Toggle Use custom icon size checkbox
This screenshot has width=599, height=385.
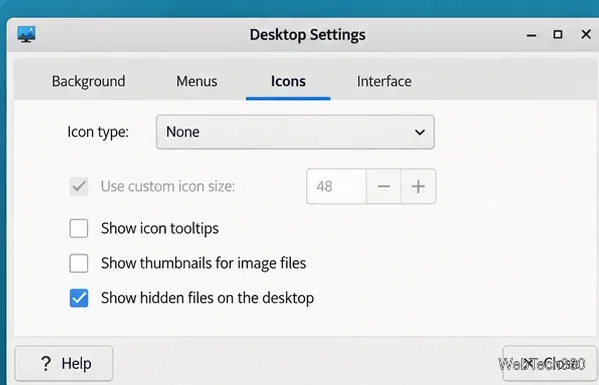point(79,186)
